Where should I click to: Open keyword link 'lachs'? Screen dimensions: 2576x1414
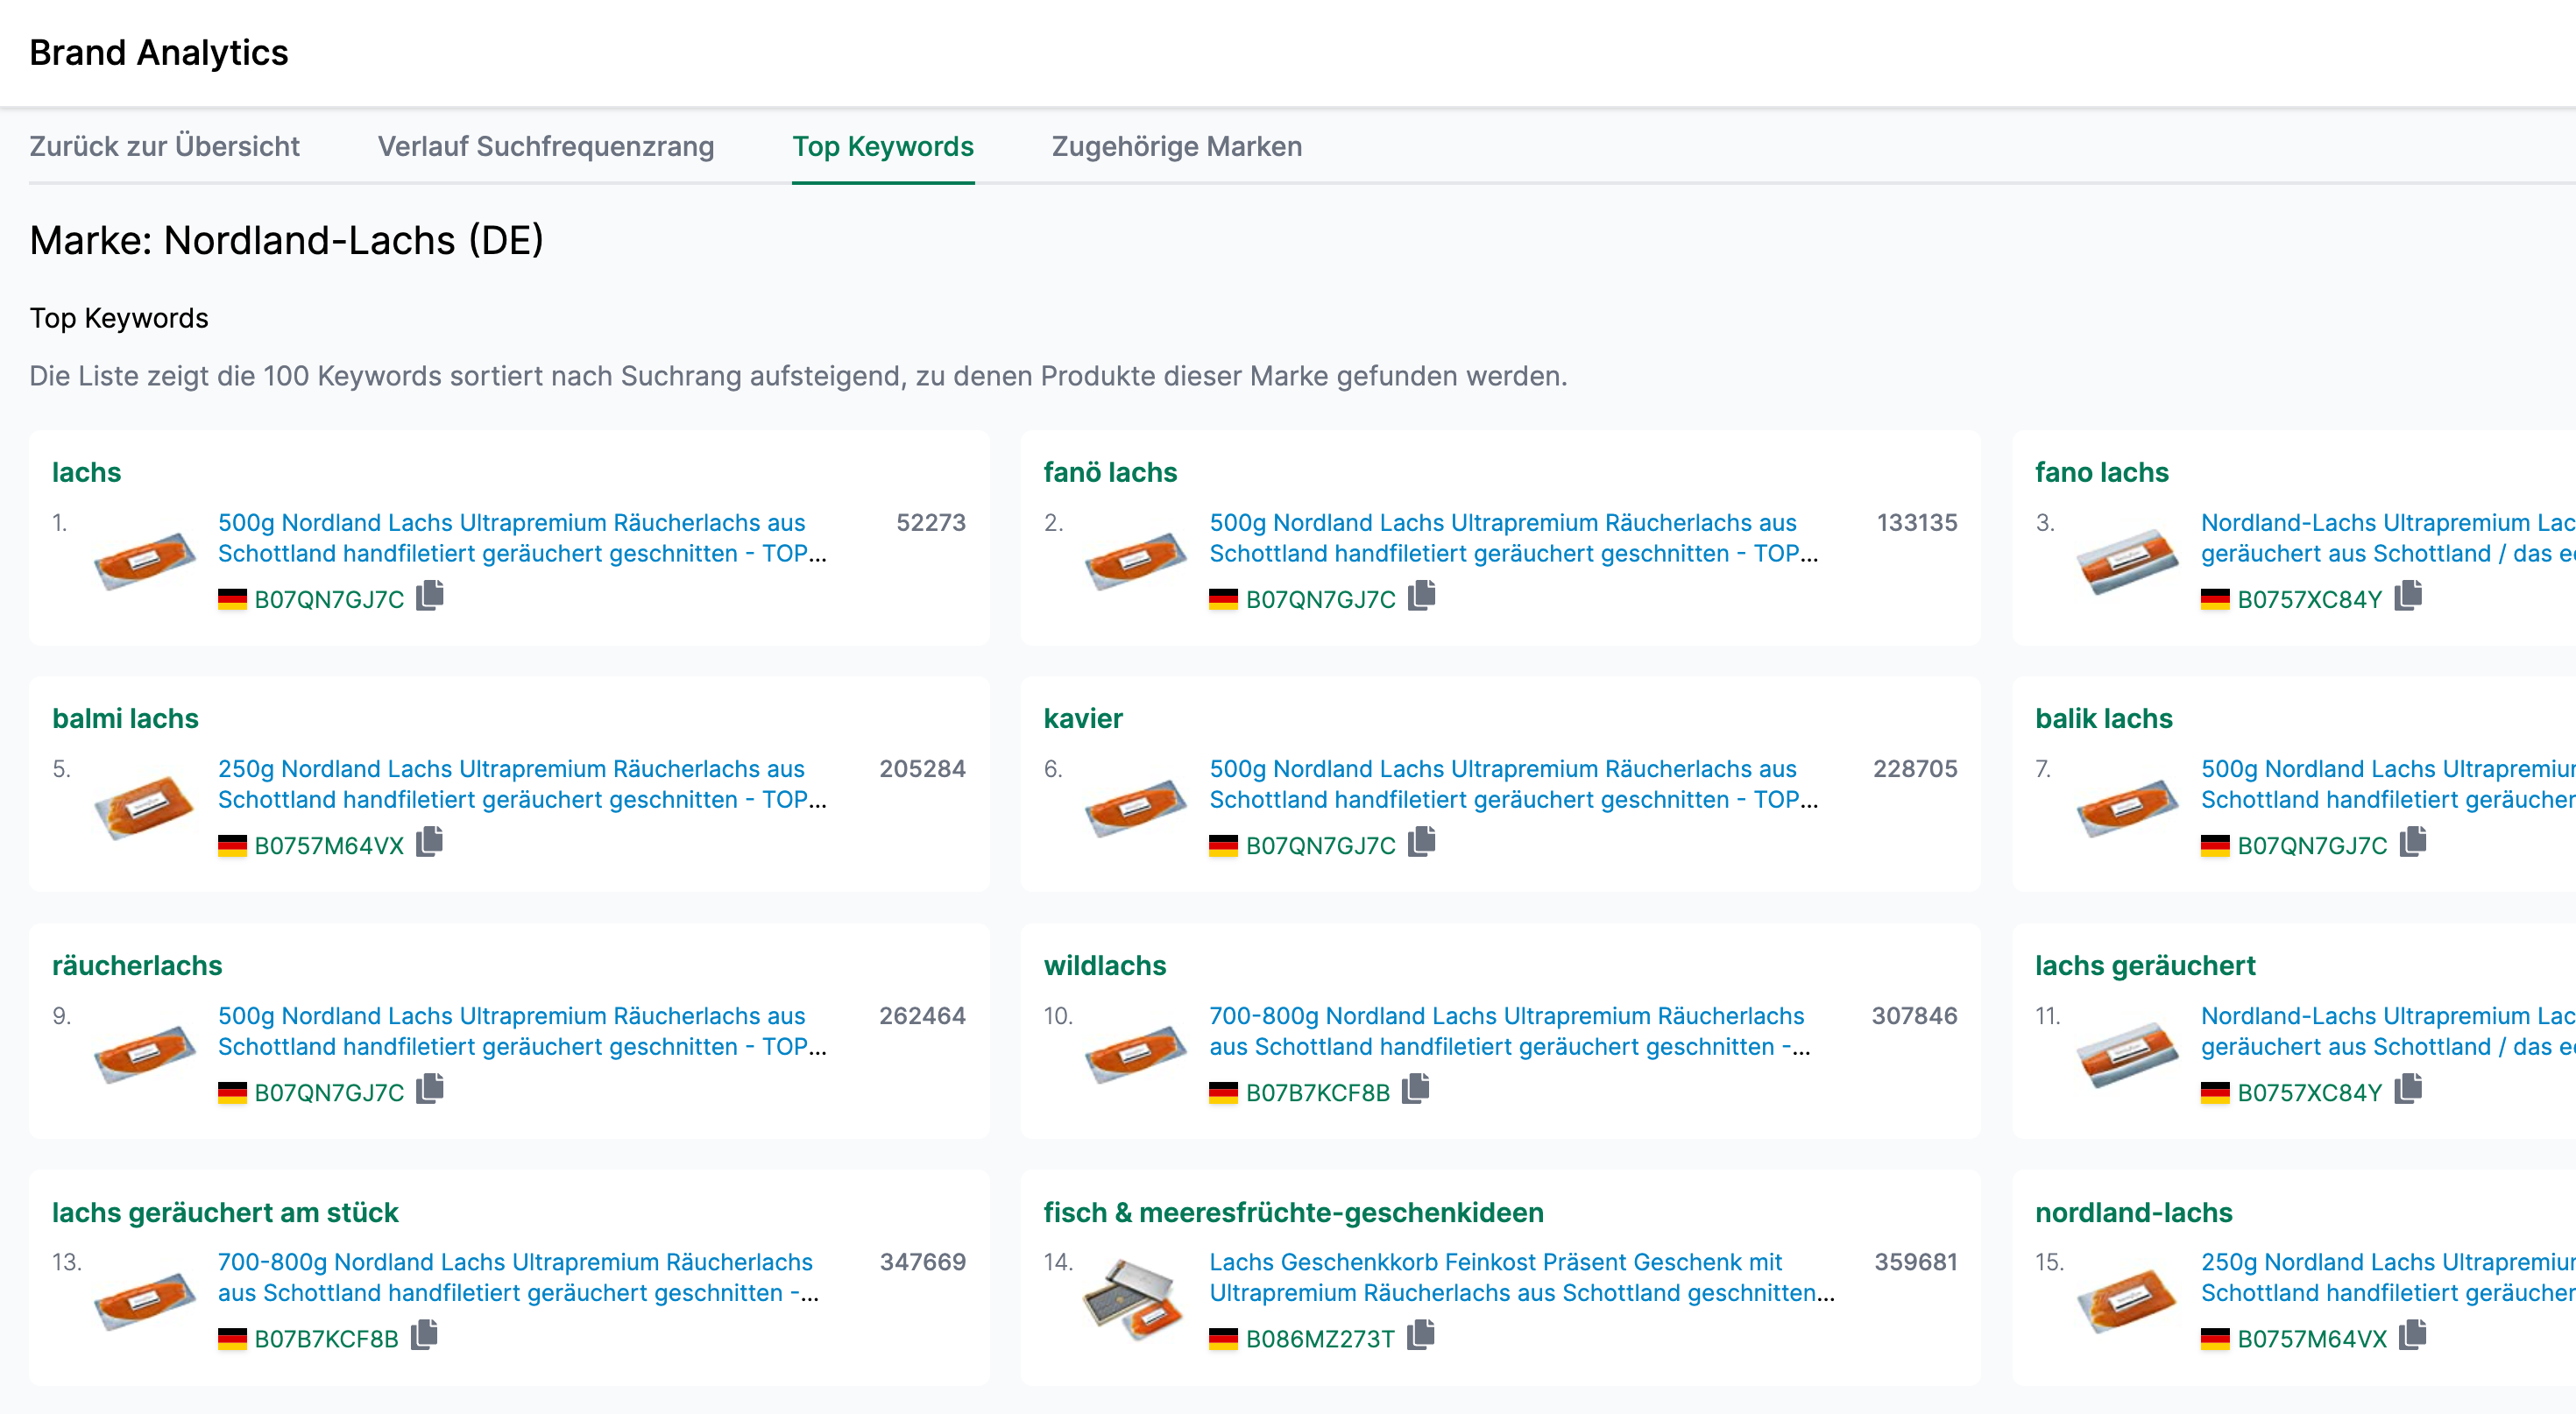(x=86, y=472)
